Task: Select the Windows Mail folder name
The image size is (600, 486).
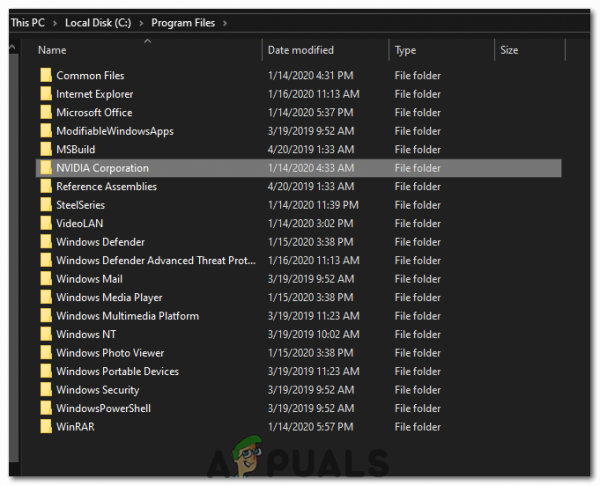Action: point(90,279)
